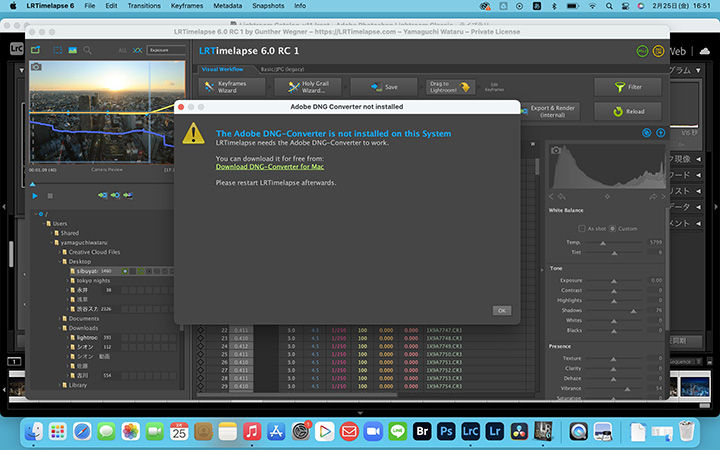Click the Export & Render (internal) button
720x450 pixels.
click(551, 112)
